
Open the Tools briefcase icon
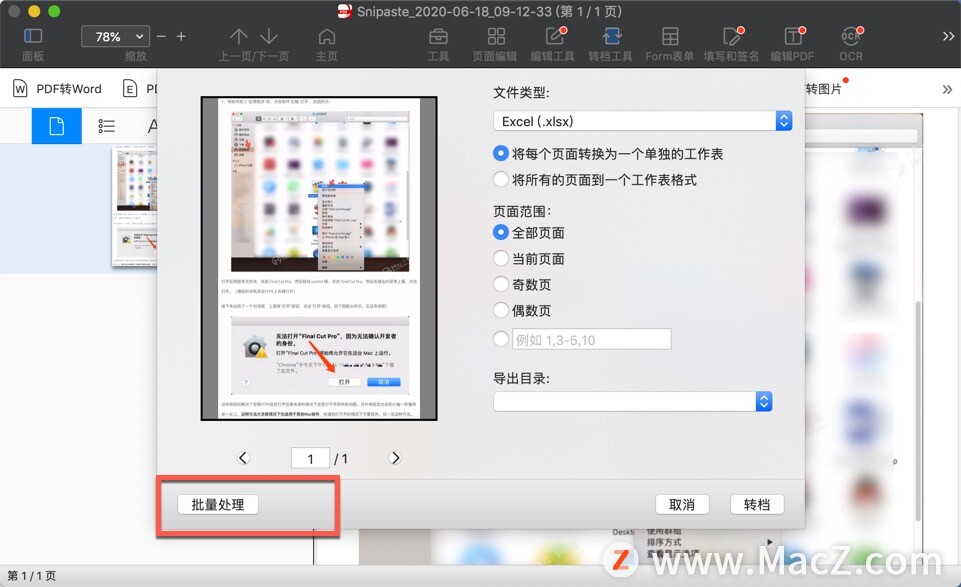coord(438,36)
